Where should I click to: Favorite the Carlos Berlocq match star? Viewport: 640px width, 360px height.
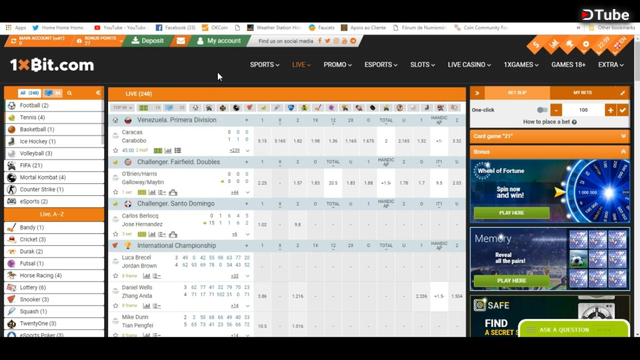(x=116, y=234)
